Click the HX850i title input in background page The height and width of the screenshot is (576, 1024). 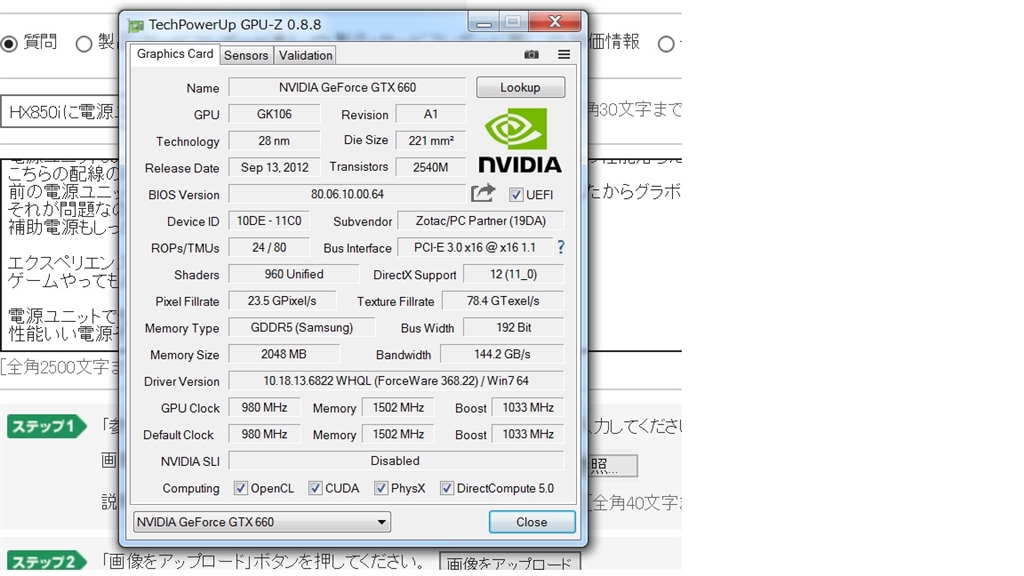[60, 112]
